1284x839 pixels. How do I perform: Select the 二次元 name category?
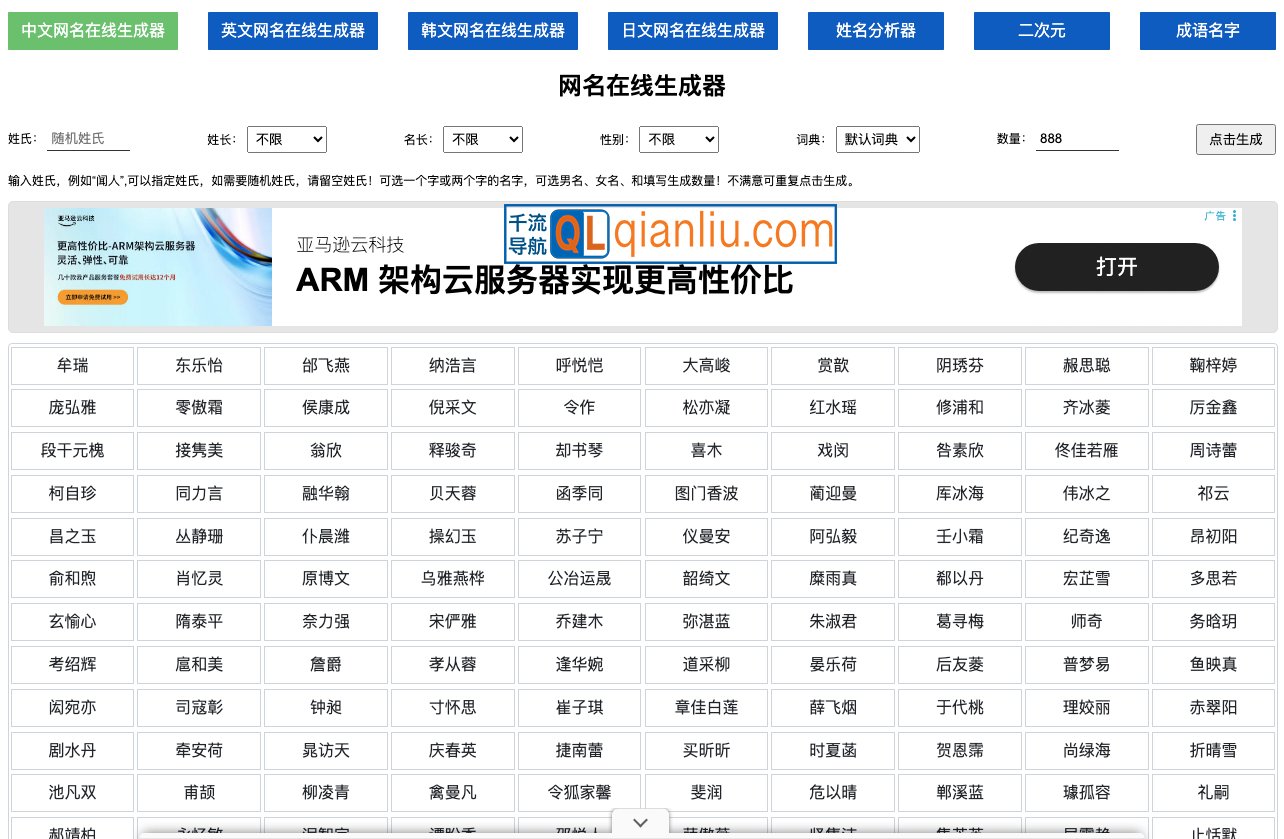click(x=1042, y=31)
